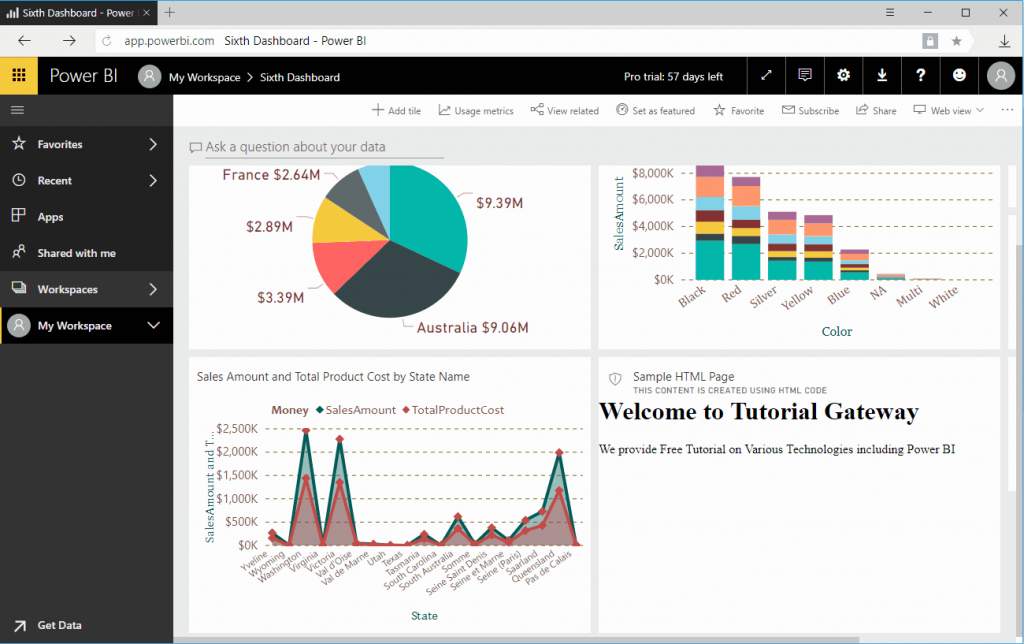Screen dimensions: 1024x644
Task: Open Power BI help with the question mark
Action: click(920, 75)
